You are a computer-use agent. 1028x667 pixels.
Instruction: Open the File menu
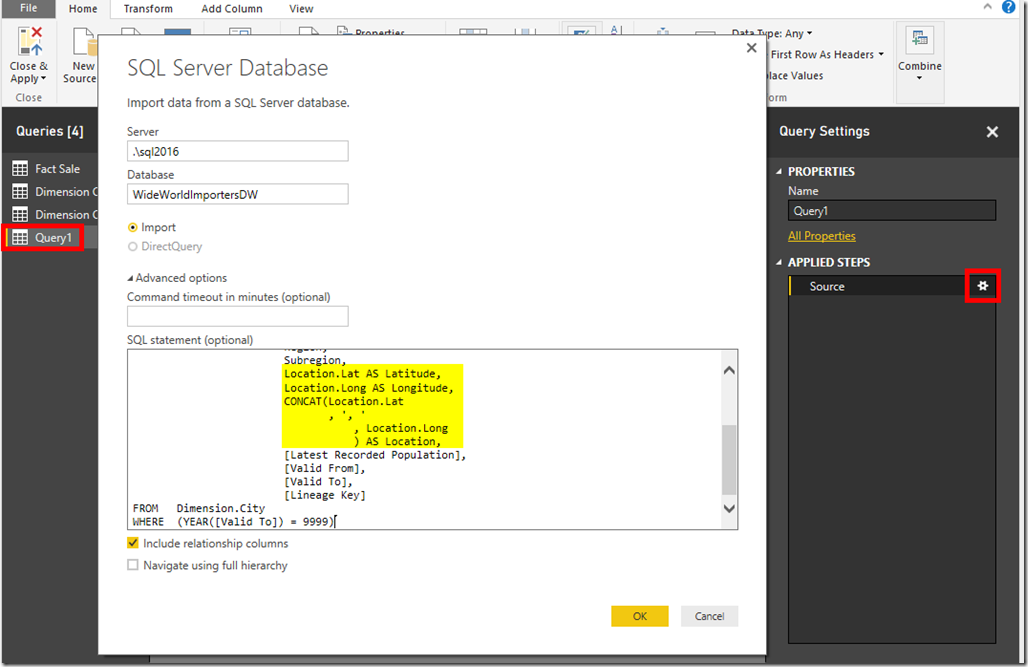[x=29, y=9]
